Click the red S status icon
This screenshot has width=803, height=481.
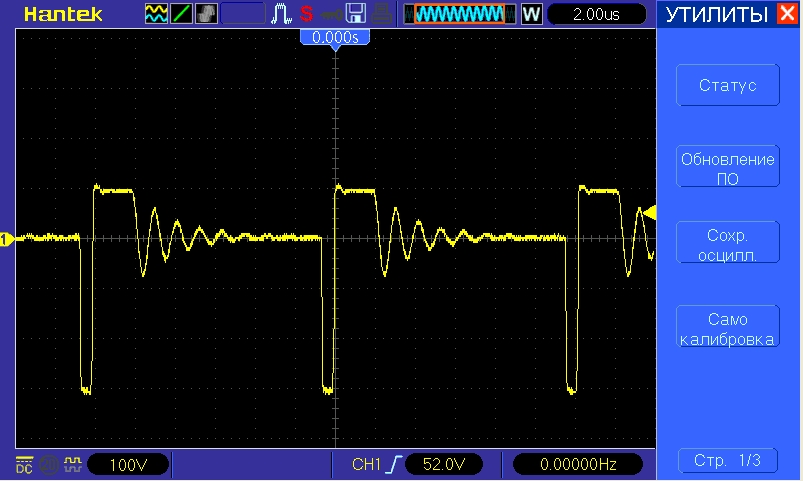tap(306, 14)
